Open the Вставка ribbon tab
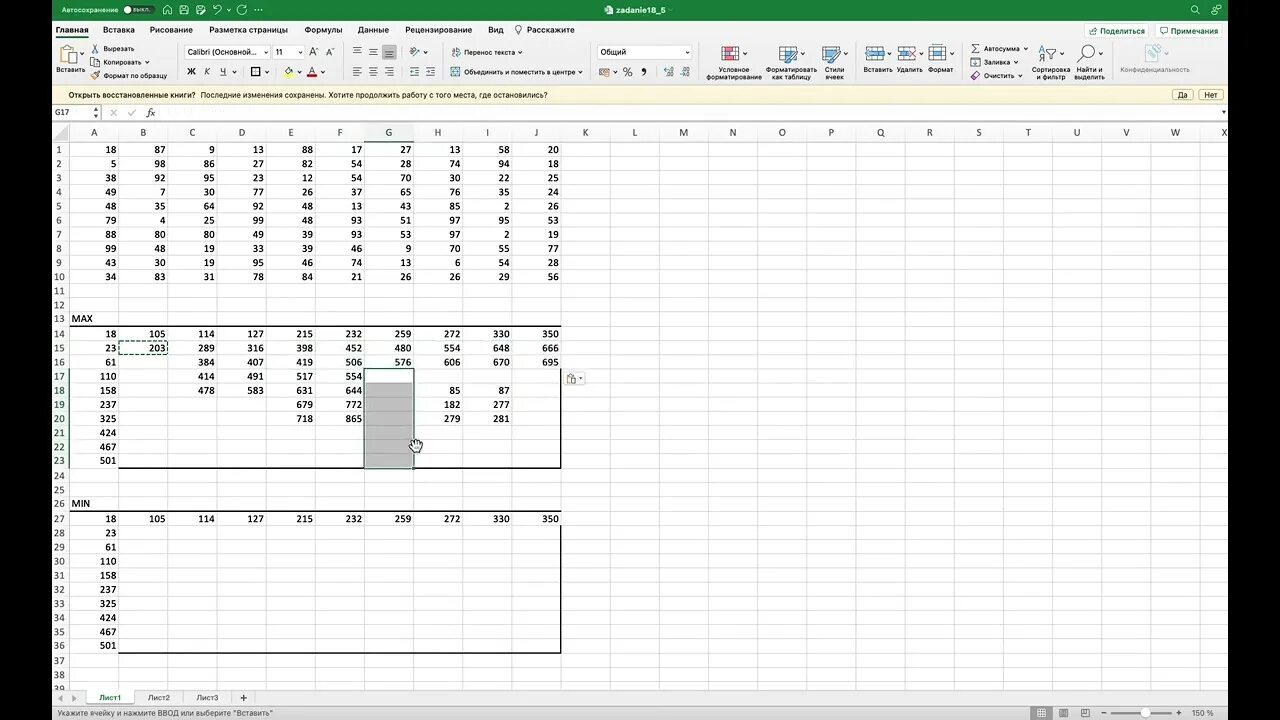 (x=119, y=30)
